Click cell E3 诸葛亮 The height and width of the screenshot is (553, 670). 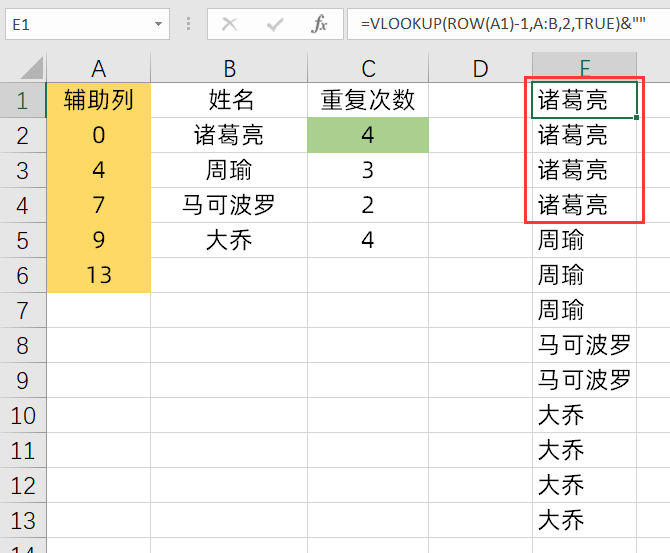585,171
